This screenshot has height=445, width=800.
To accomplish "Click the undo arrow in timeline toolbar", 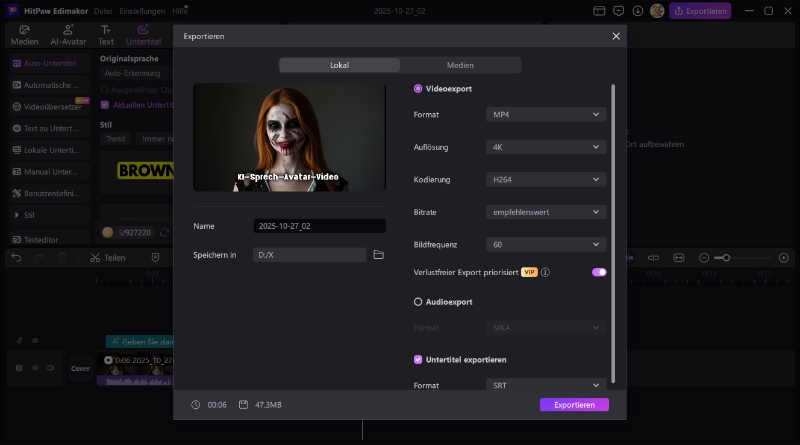I will pos(16,258).
